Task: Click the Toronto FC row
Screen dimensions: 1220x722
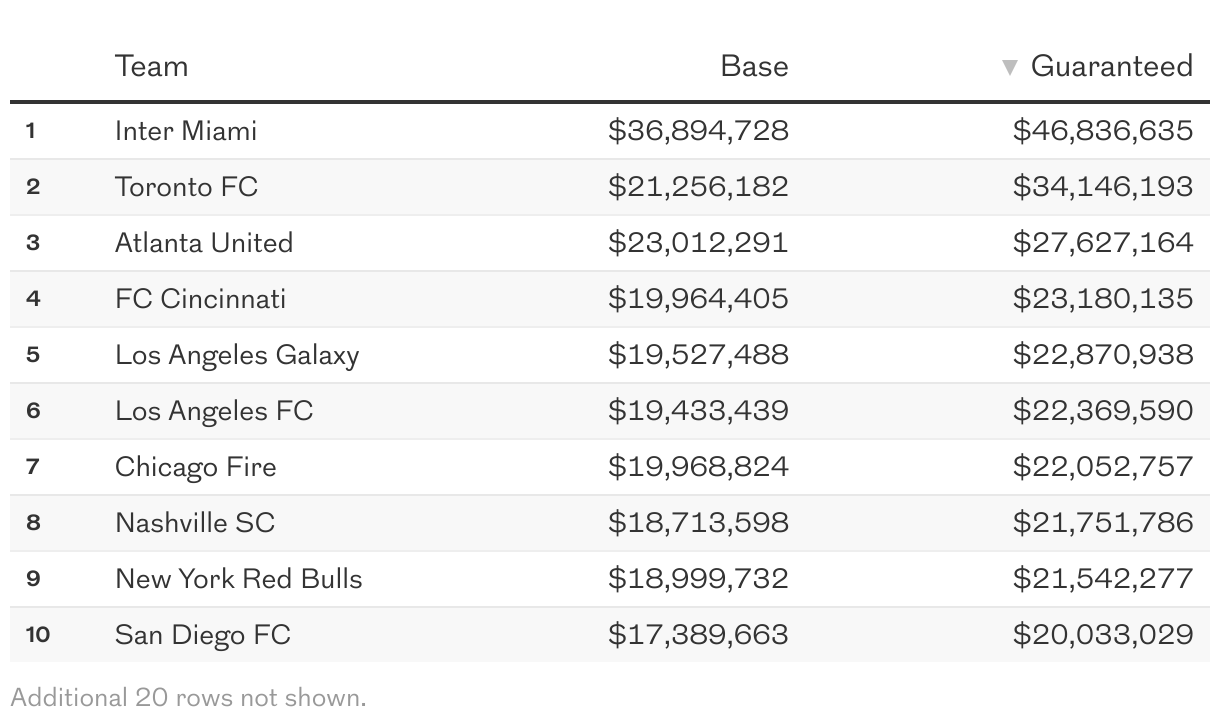Action: (186, 187)
